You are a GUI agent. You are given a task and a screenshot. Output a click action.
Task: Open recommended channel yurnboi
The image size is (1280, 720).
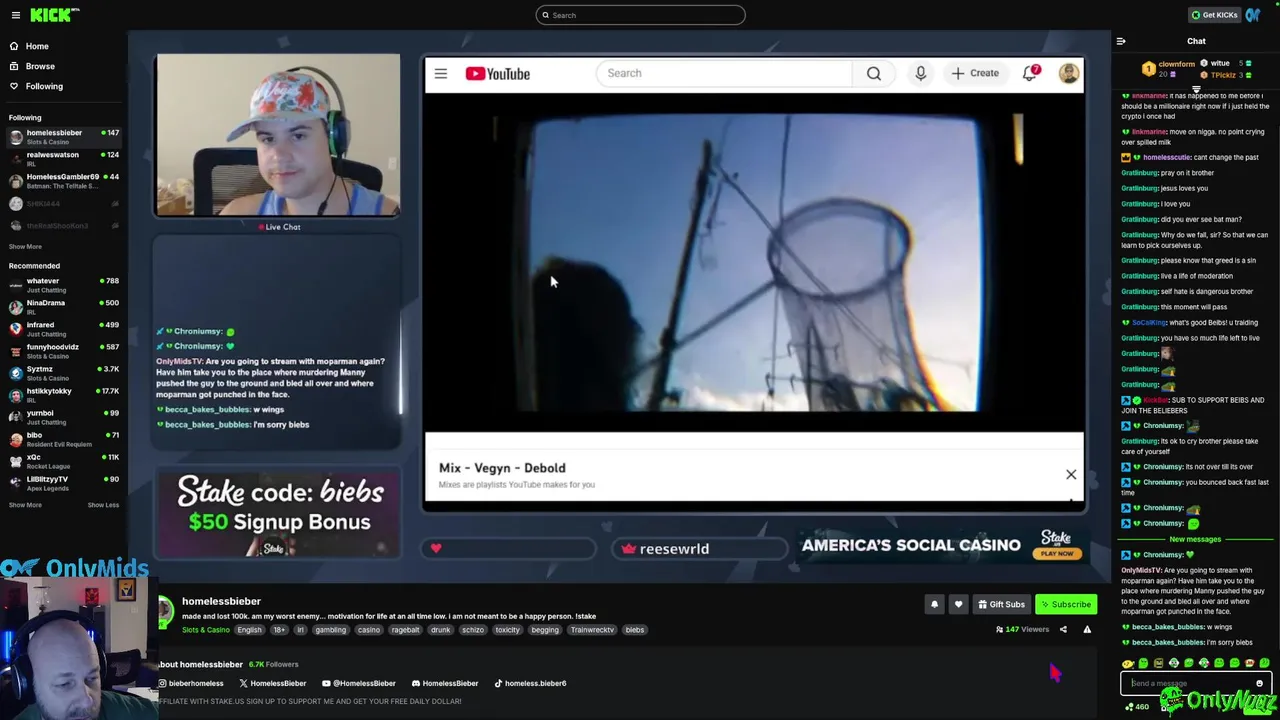[63, 417]
